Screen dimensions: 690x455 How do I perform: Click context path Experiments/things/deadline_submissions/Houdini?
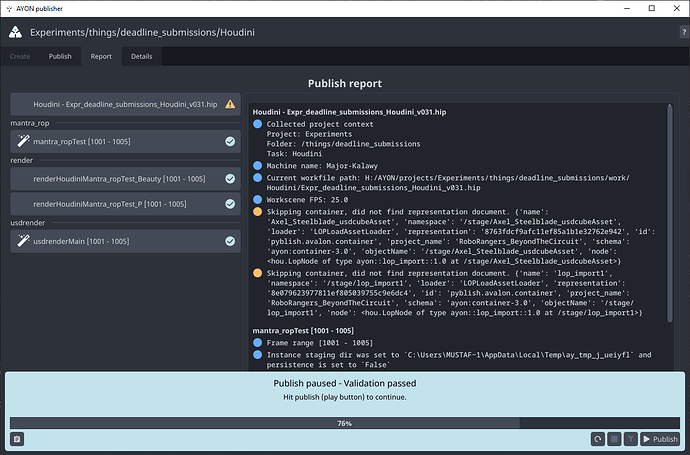tap(142, 33)
